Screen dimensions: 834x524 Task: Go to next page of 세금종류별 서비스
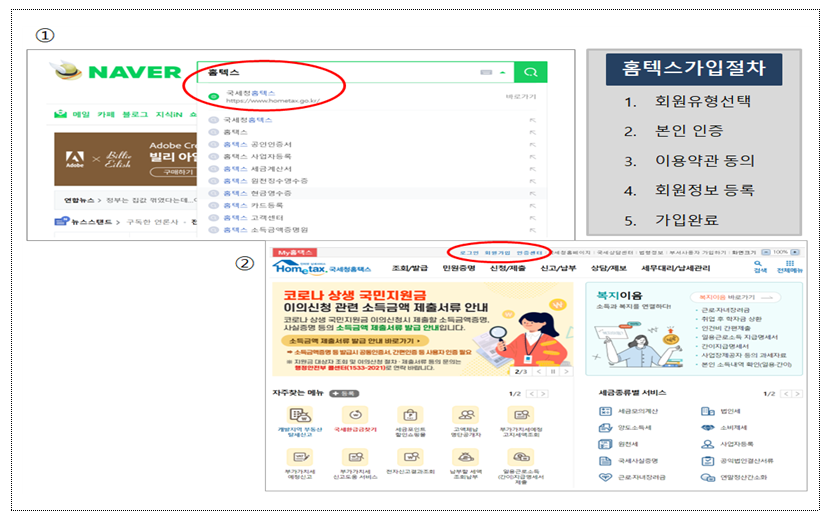pos(797,394)
